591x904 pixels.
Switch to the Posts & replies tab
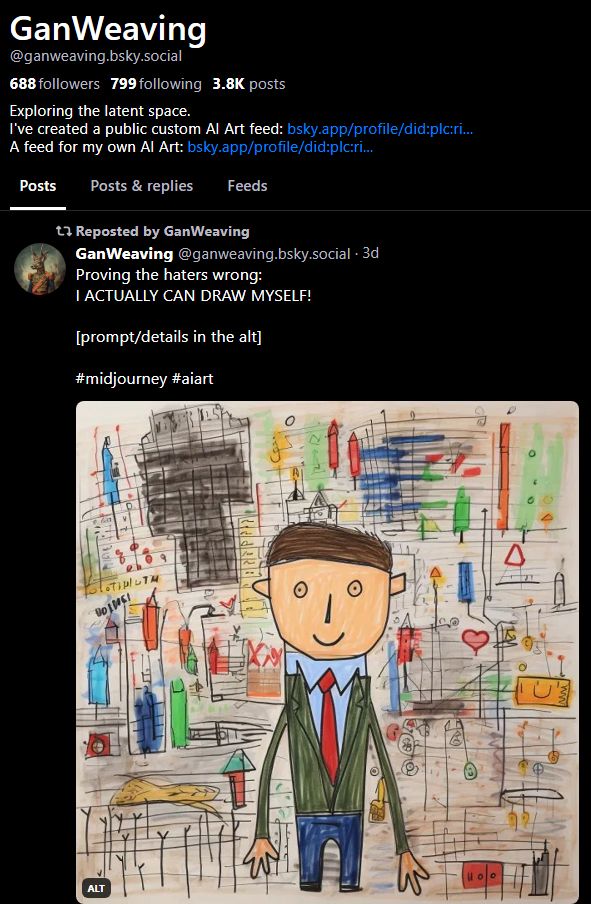[141, 186]
